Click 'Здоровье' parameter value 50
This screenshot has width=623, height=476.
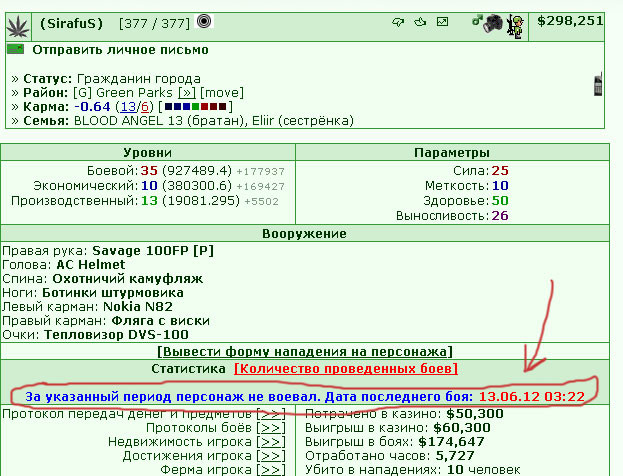[500, 201]
